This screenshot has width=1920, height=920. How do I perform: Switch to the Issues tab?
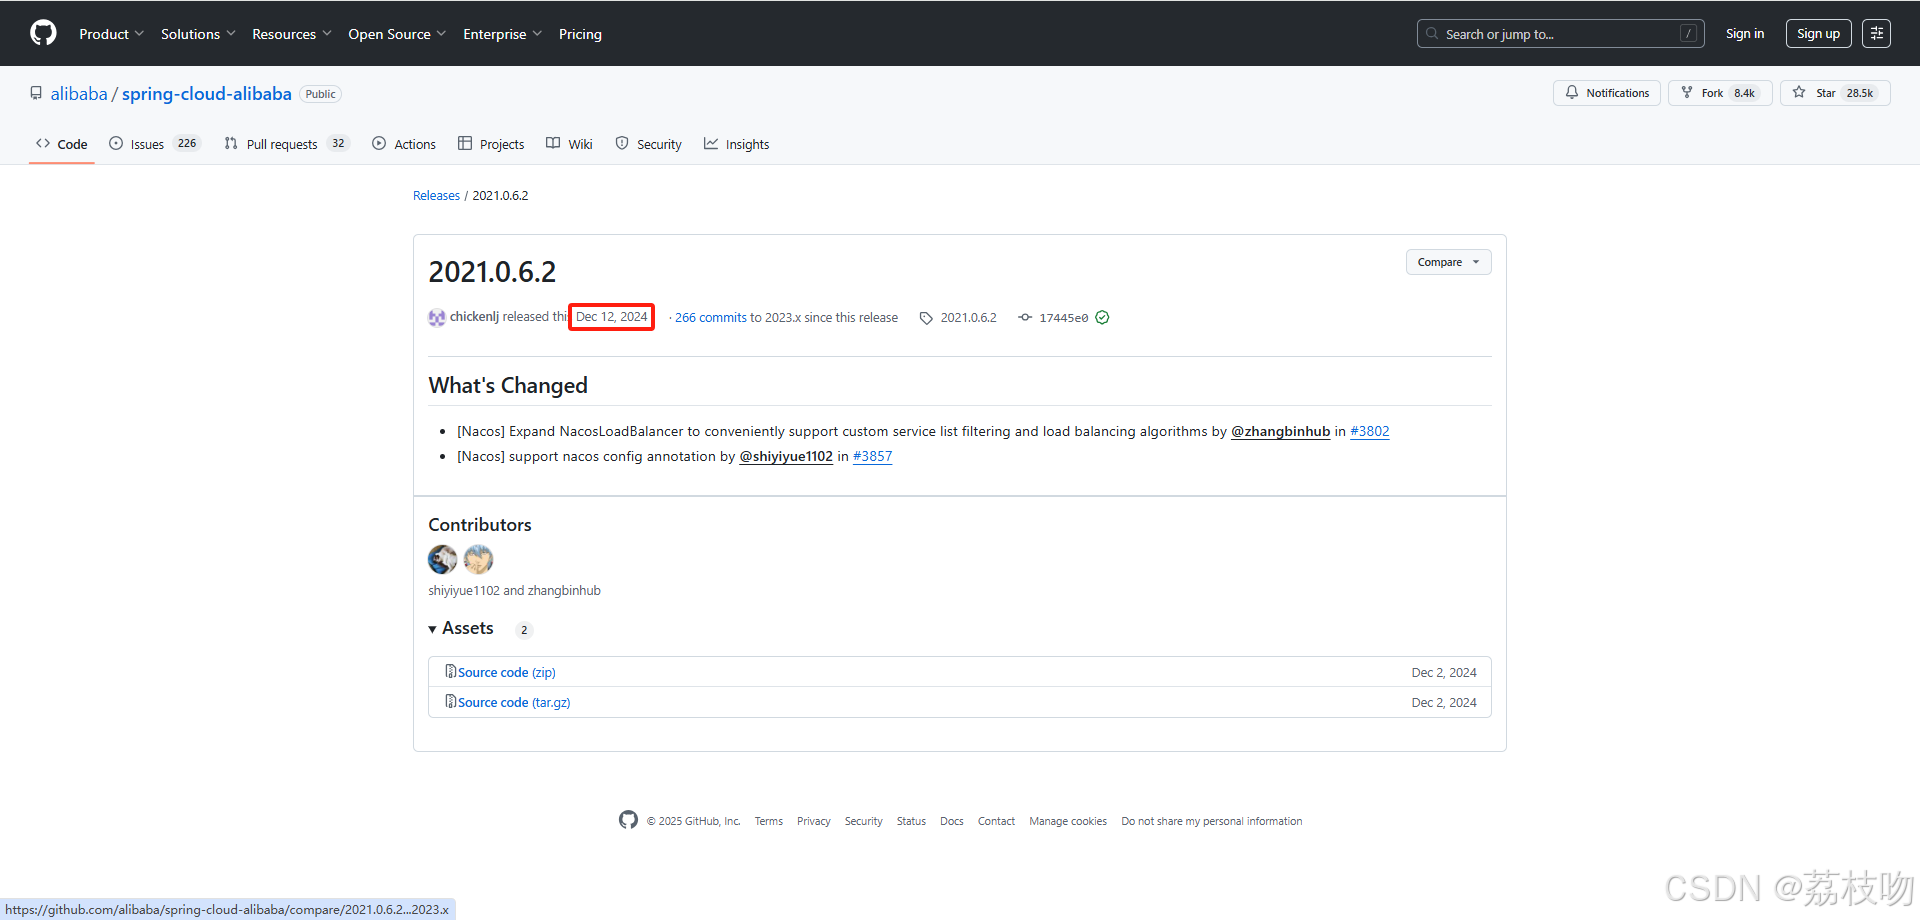click(155, 144)
